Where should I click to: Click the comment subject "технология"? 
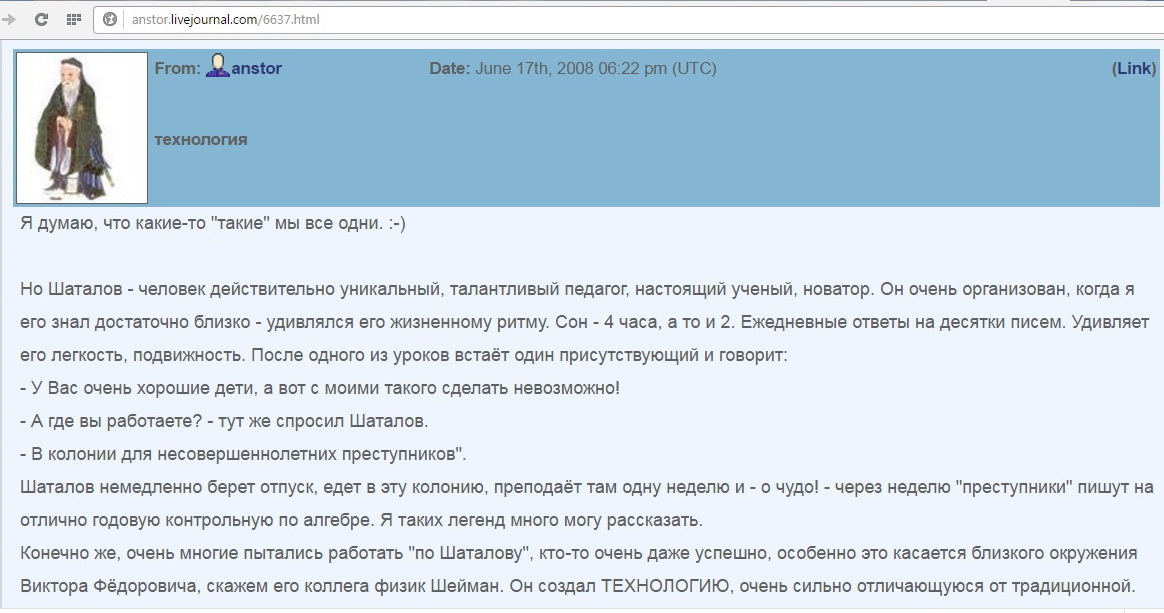(x=201, y=139)
